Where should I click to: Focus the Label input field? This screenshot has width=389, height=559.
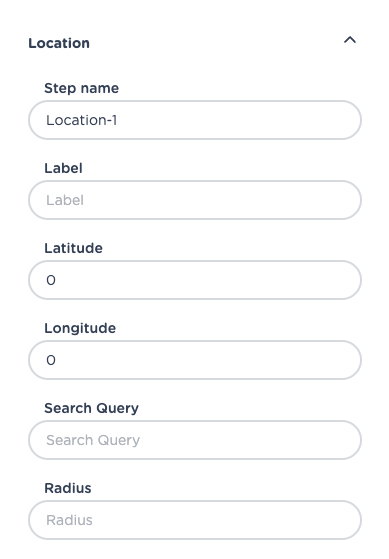pos(195,200)
